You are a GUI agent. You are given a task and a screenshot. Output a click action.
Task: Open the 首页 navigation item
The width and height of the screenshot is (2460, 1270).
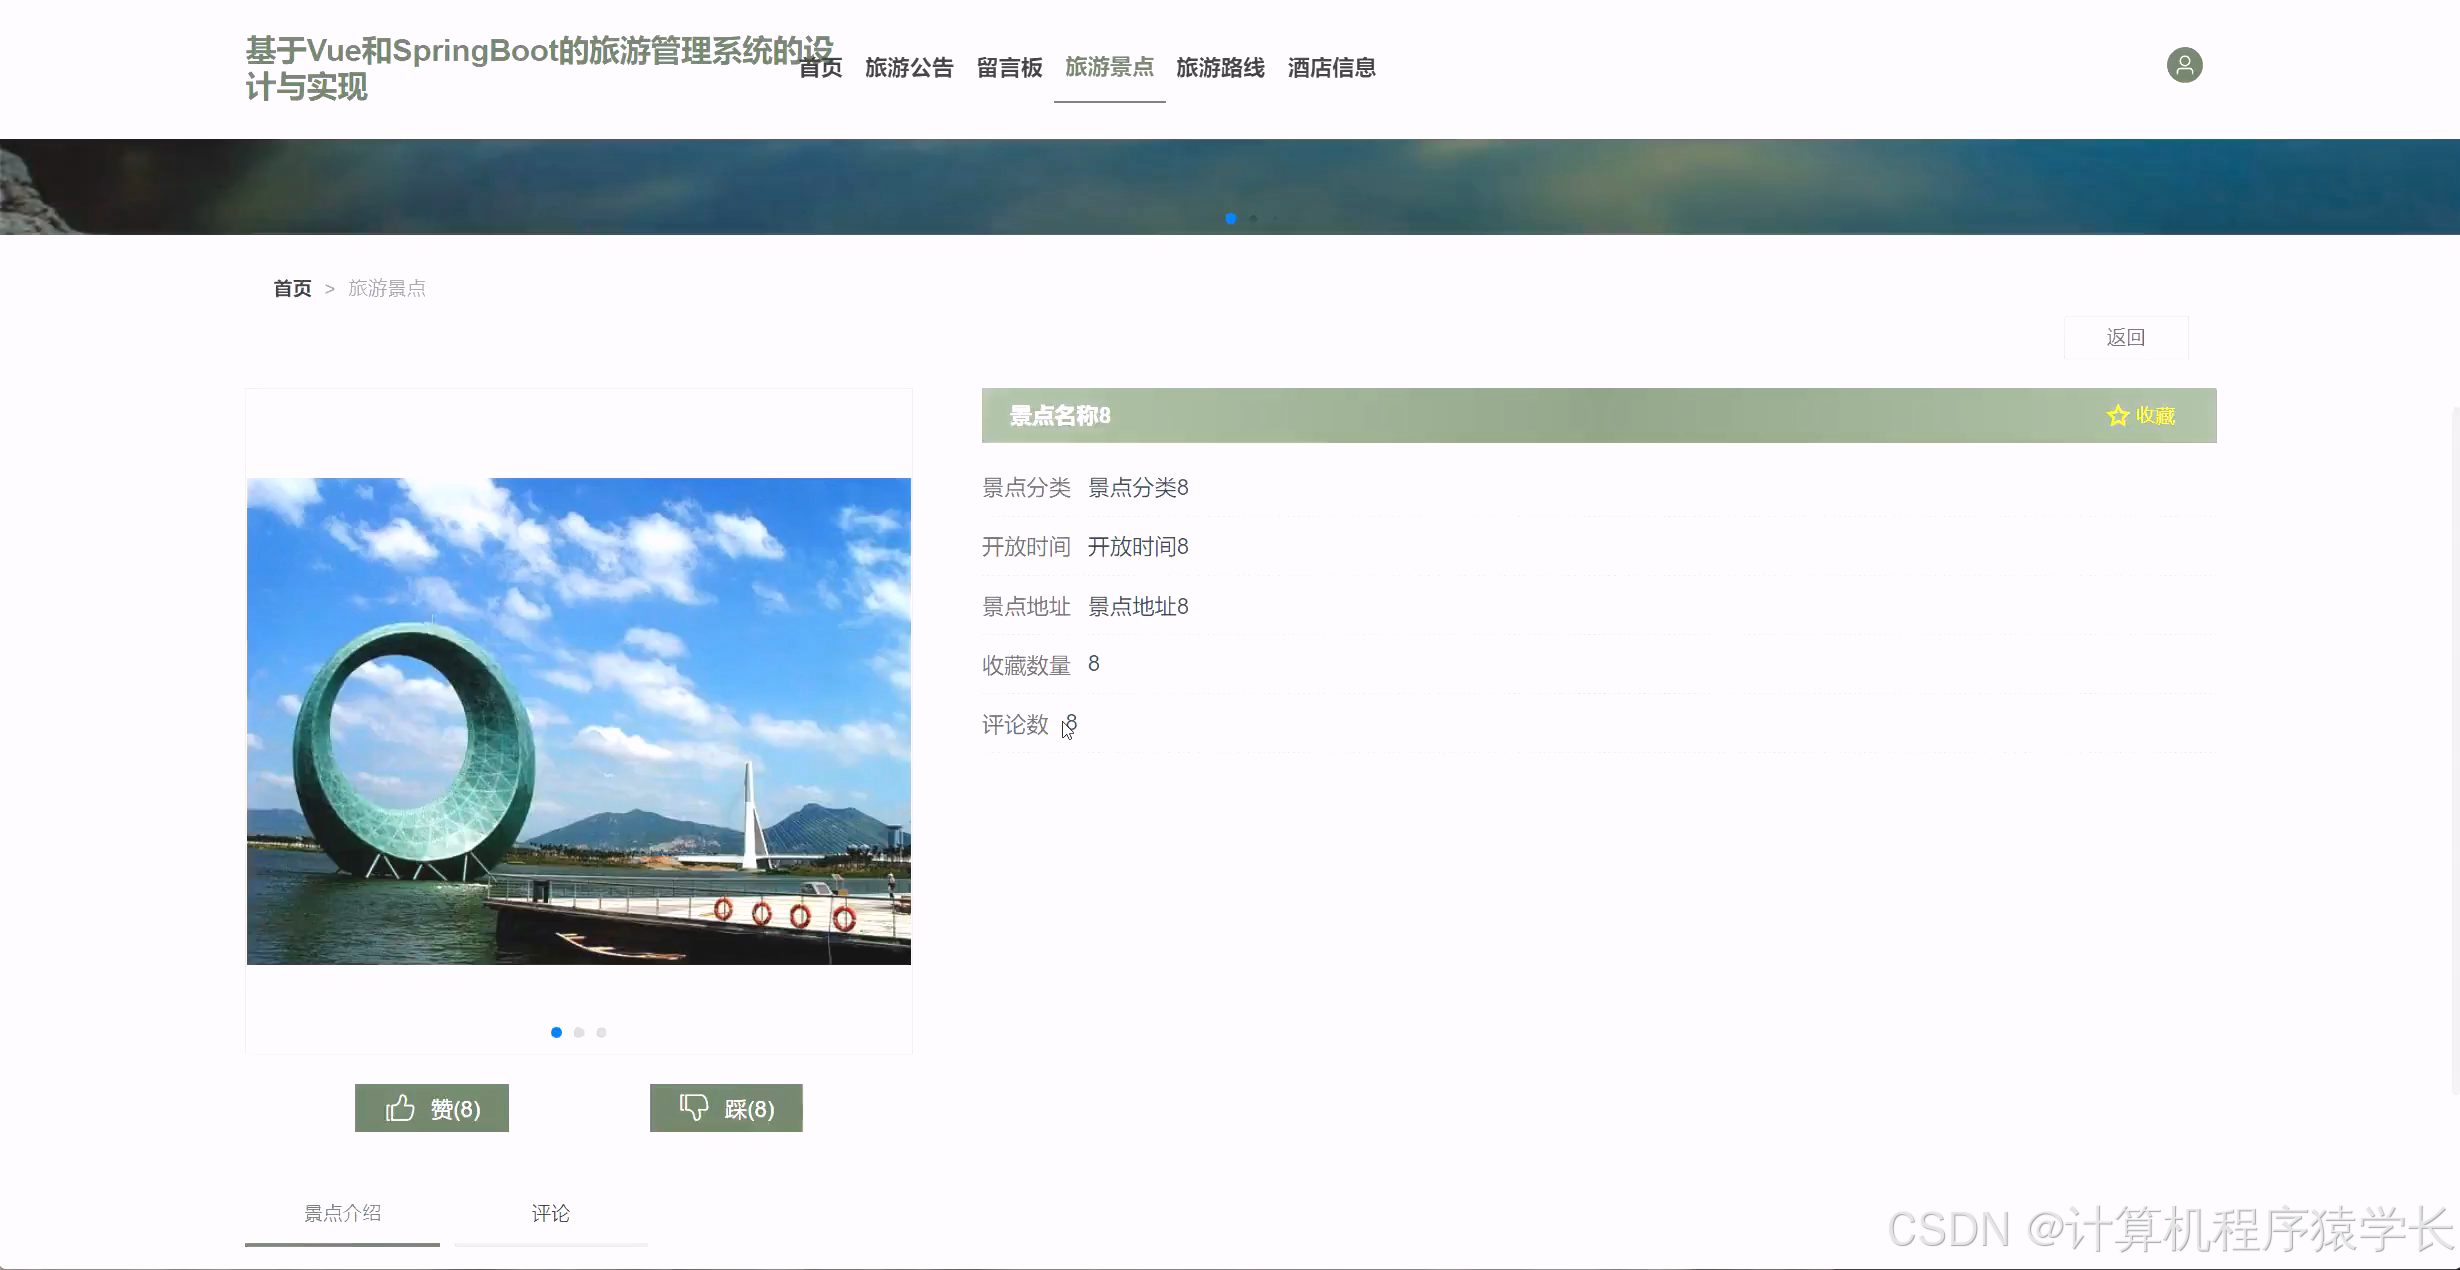821,68
